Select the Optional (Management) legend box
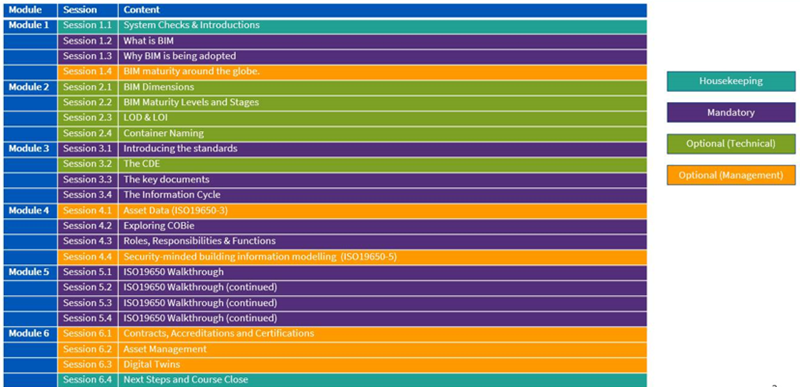Viewport: 800px width, 387px height. pyautogui.click(x=731, y=175)
